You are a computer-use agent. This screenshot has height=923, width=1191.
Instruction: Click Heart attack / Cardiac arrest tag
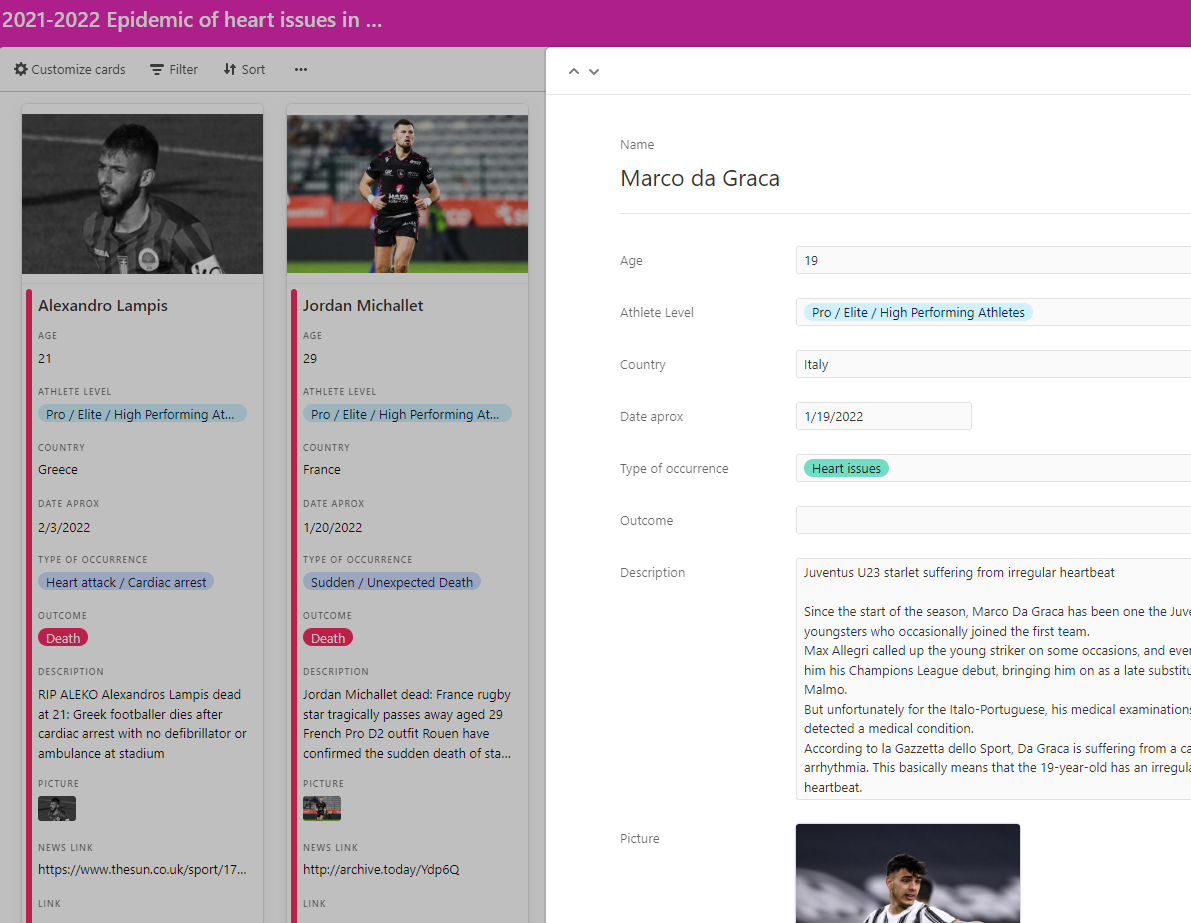click(126, 582)
